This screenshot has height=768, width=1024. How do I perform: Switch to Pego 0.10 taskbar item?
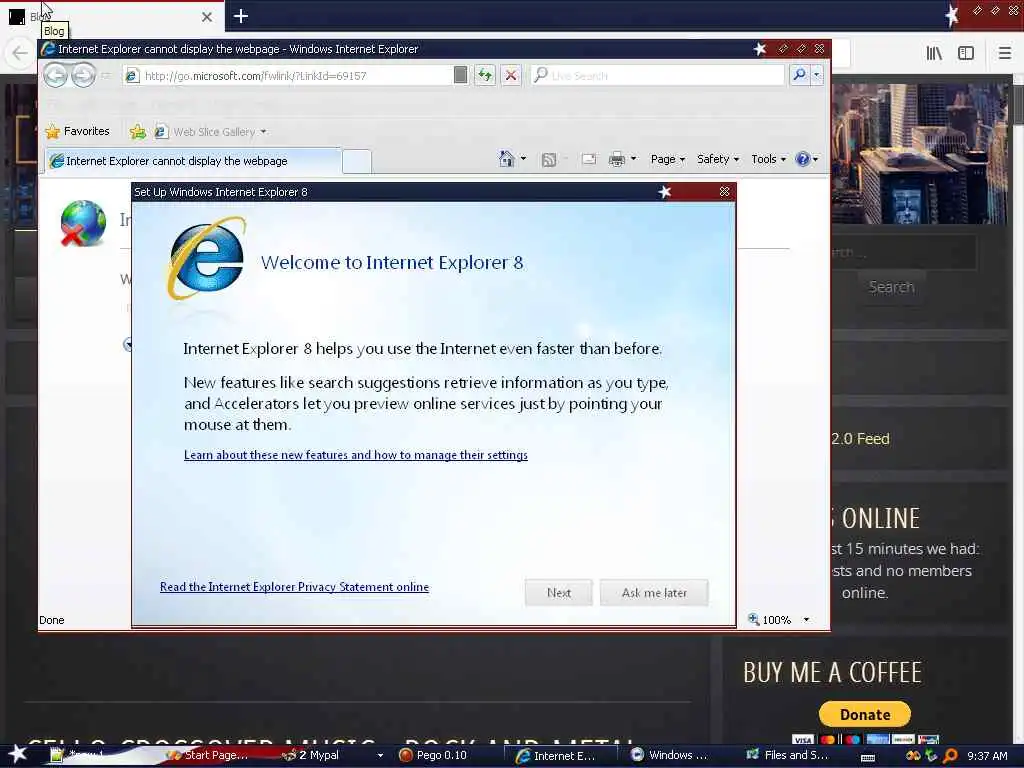tap(433, 755)
